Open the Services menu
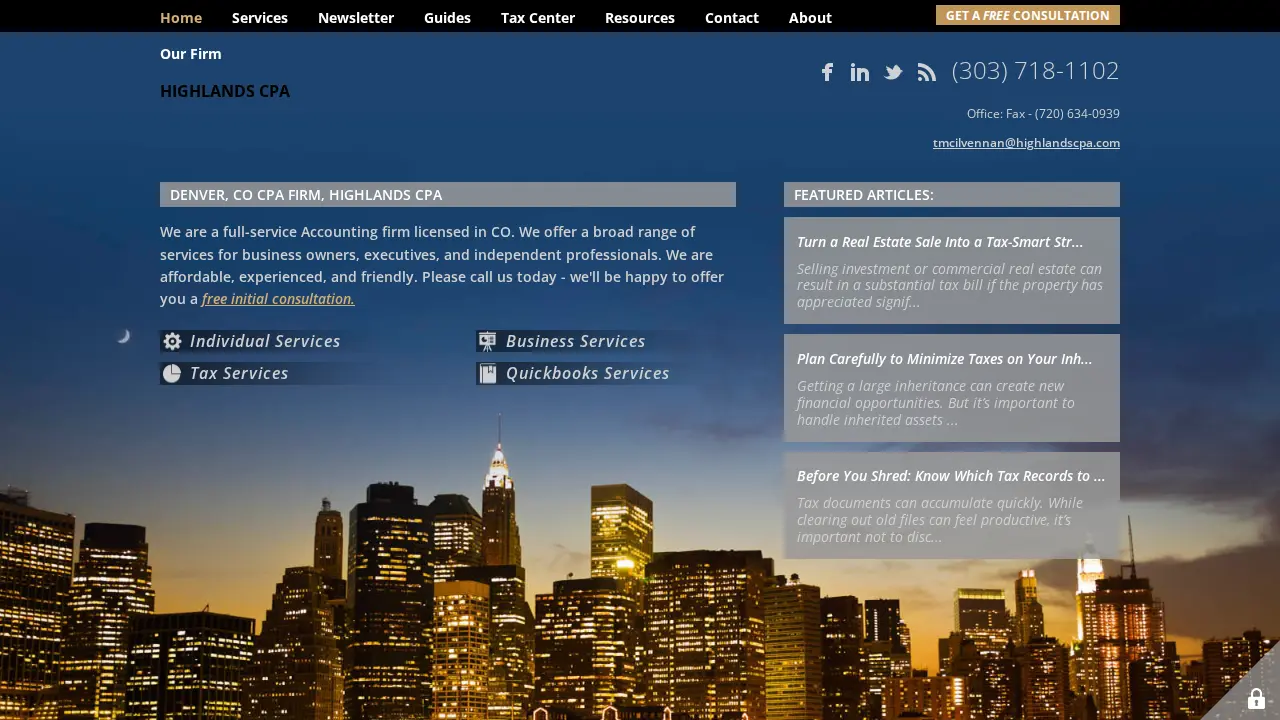 click(260, 18)
